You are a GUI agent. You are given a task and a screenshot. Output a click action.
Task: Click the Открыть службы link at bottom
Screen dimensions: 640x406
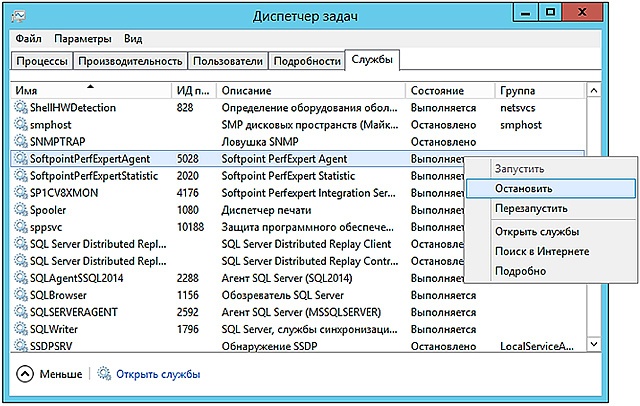pos(158,375)
